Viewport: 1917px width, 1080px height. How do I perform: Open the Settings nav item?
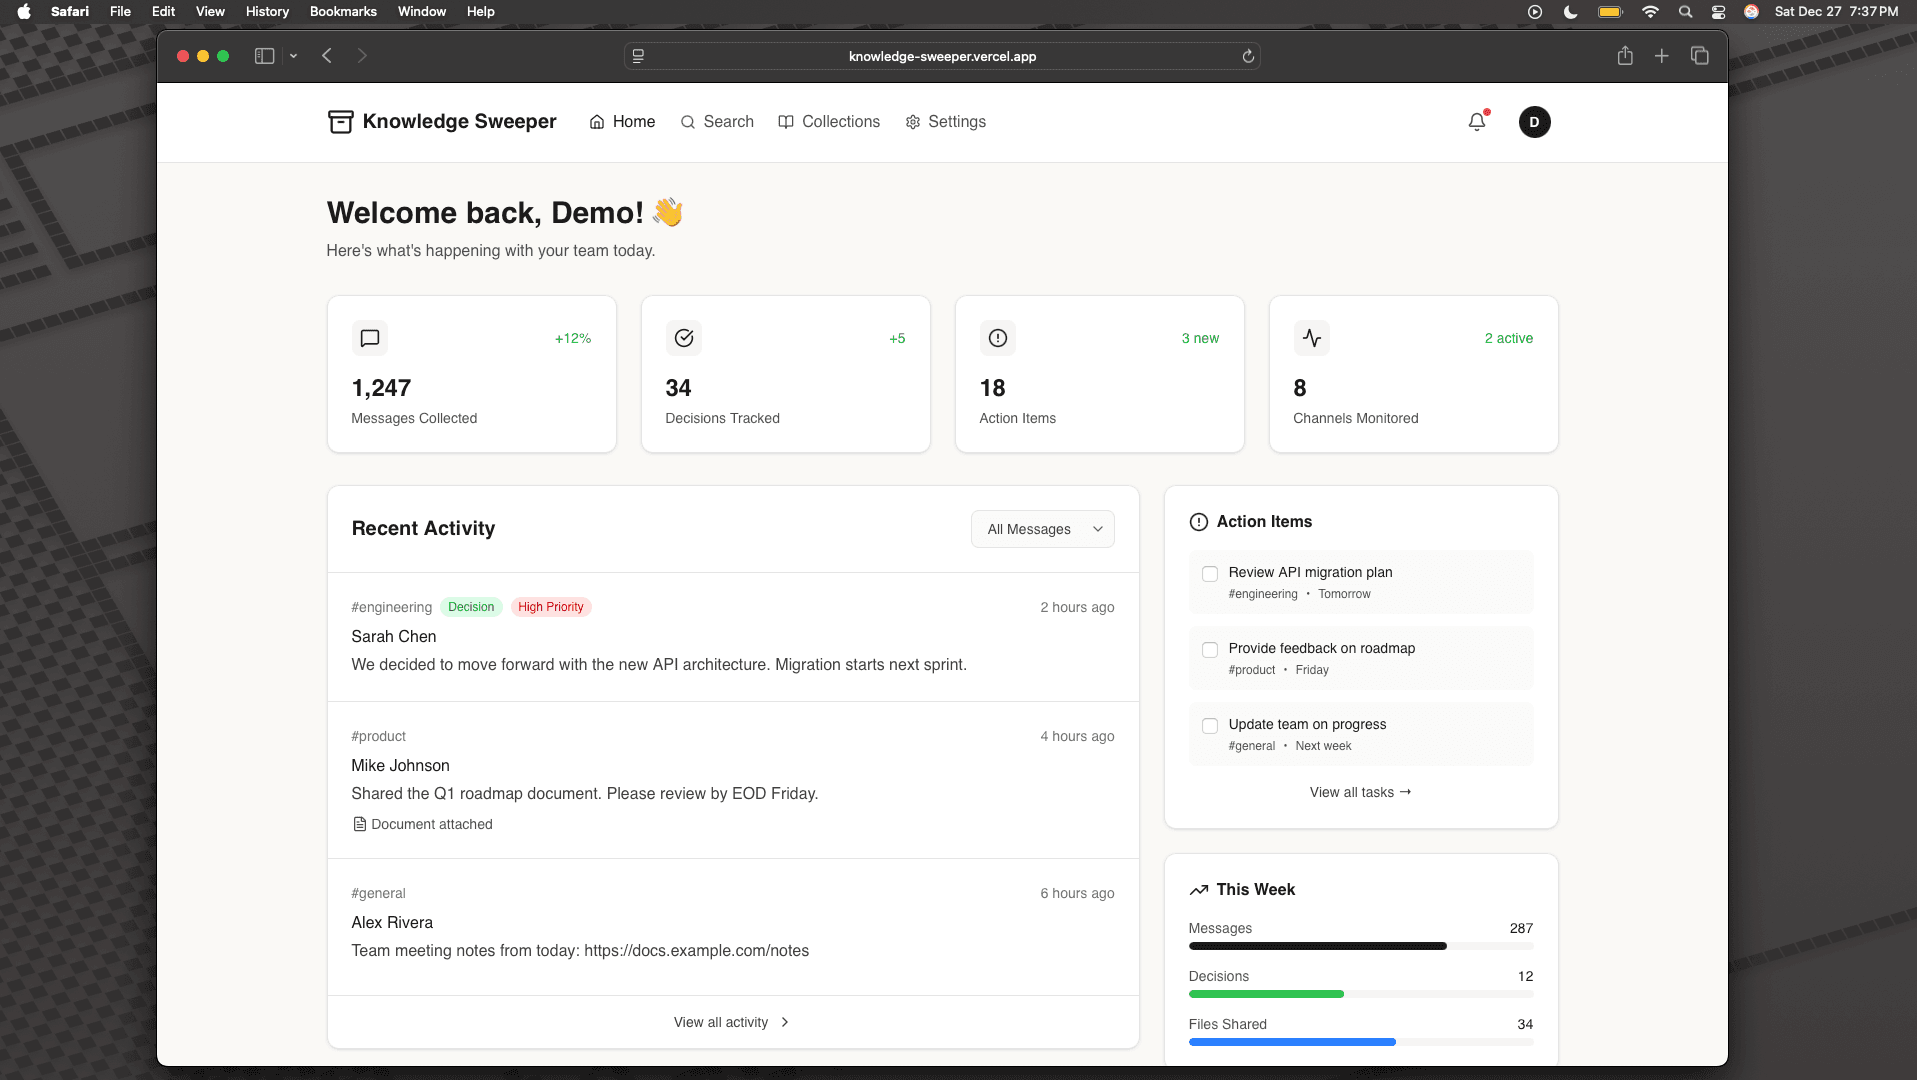(945, 122)
